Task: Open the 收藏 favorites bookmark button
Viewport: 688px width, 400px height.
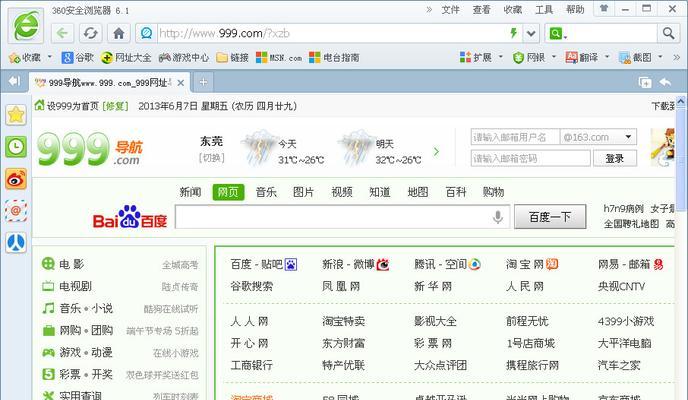Action: (25, 57)
